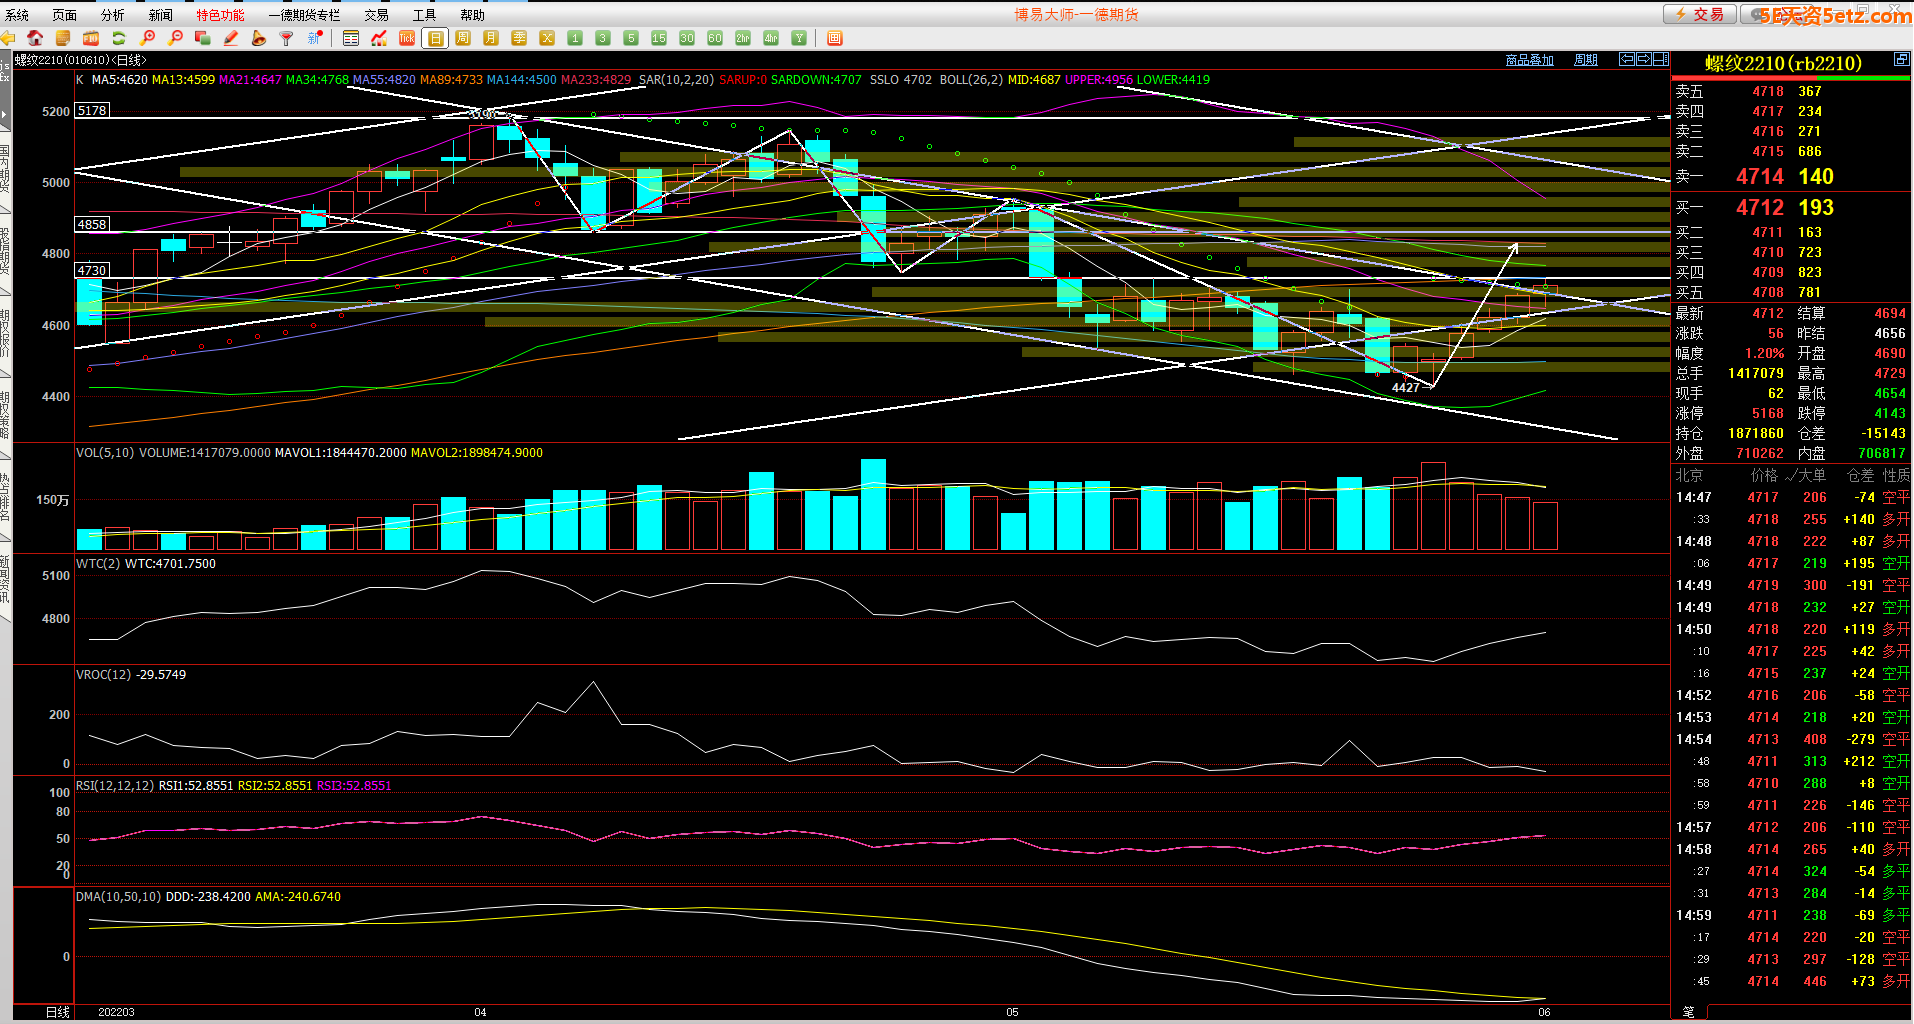Open the 期权策略 side tab

tap(5, 415)
